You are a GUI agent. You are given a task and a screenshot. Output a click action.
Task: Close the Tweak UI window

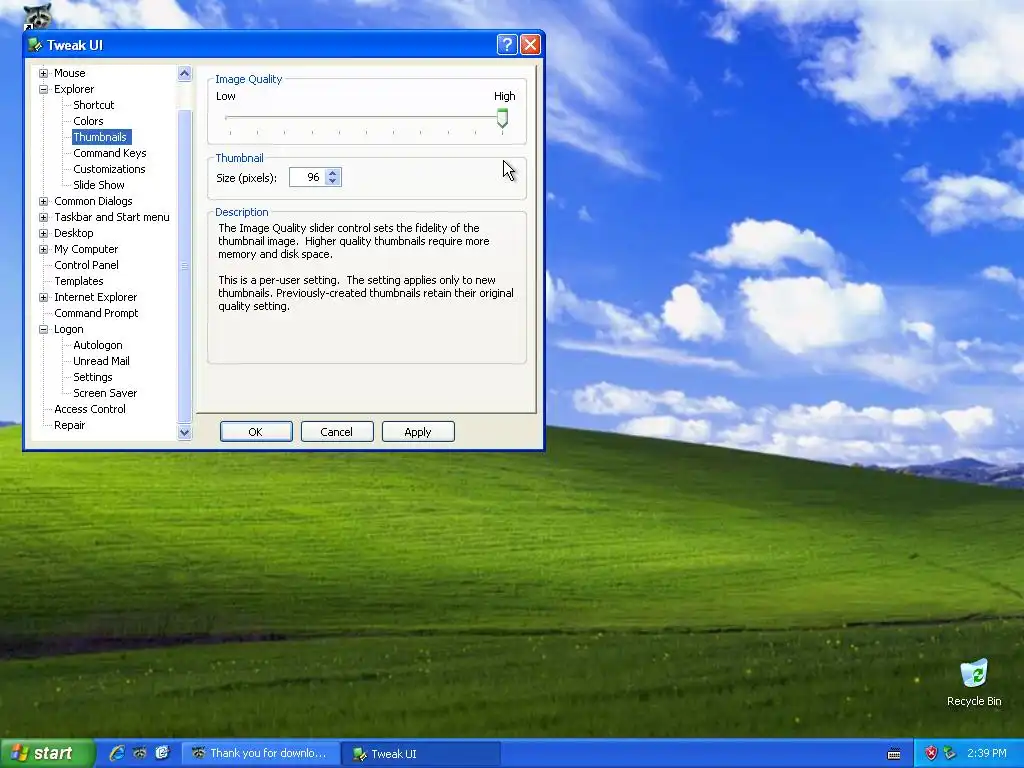[530, 44]
